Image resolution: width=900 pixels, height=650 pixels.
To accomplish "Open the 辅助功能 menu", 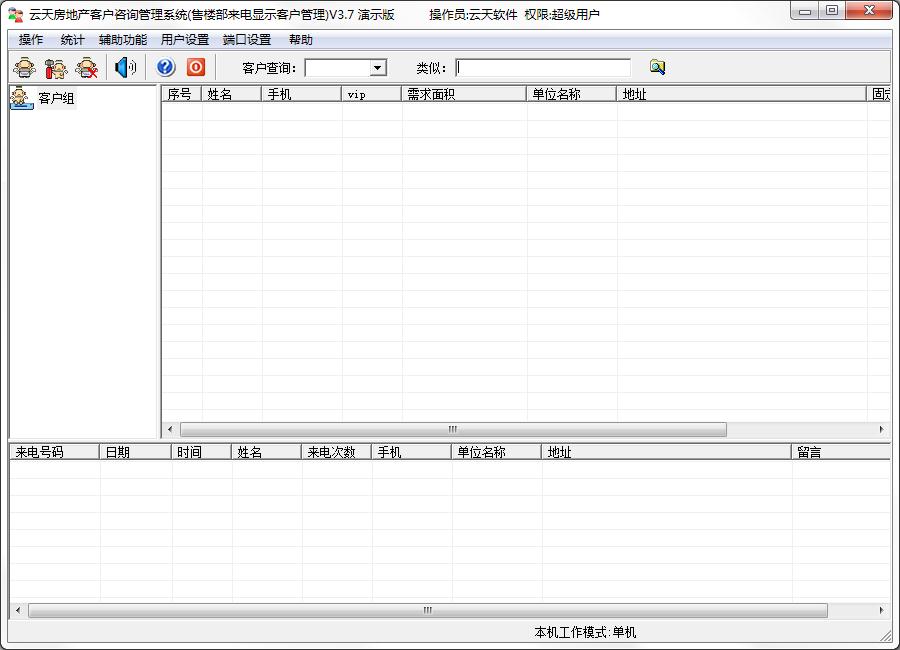I will (123, 40).
